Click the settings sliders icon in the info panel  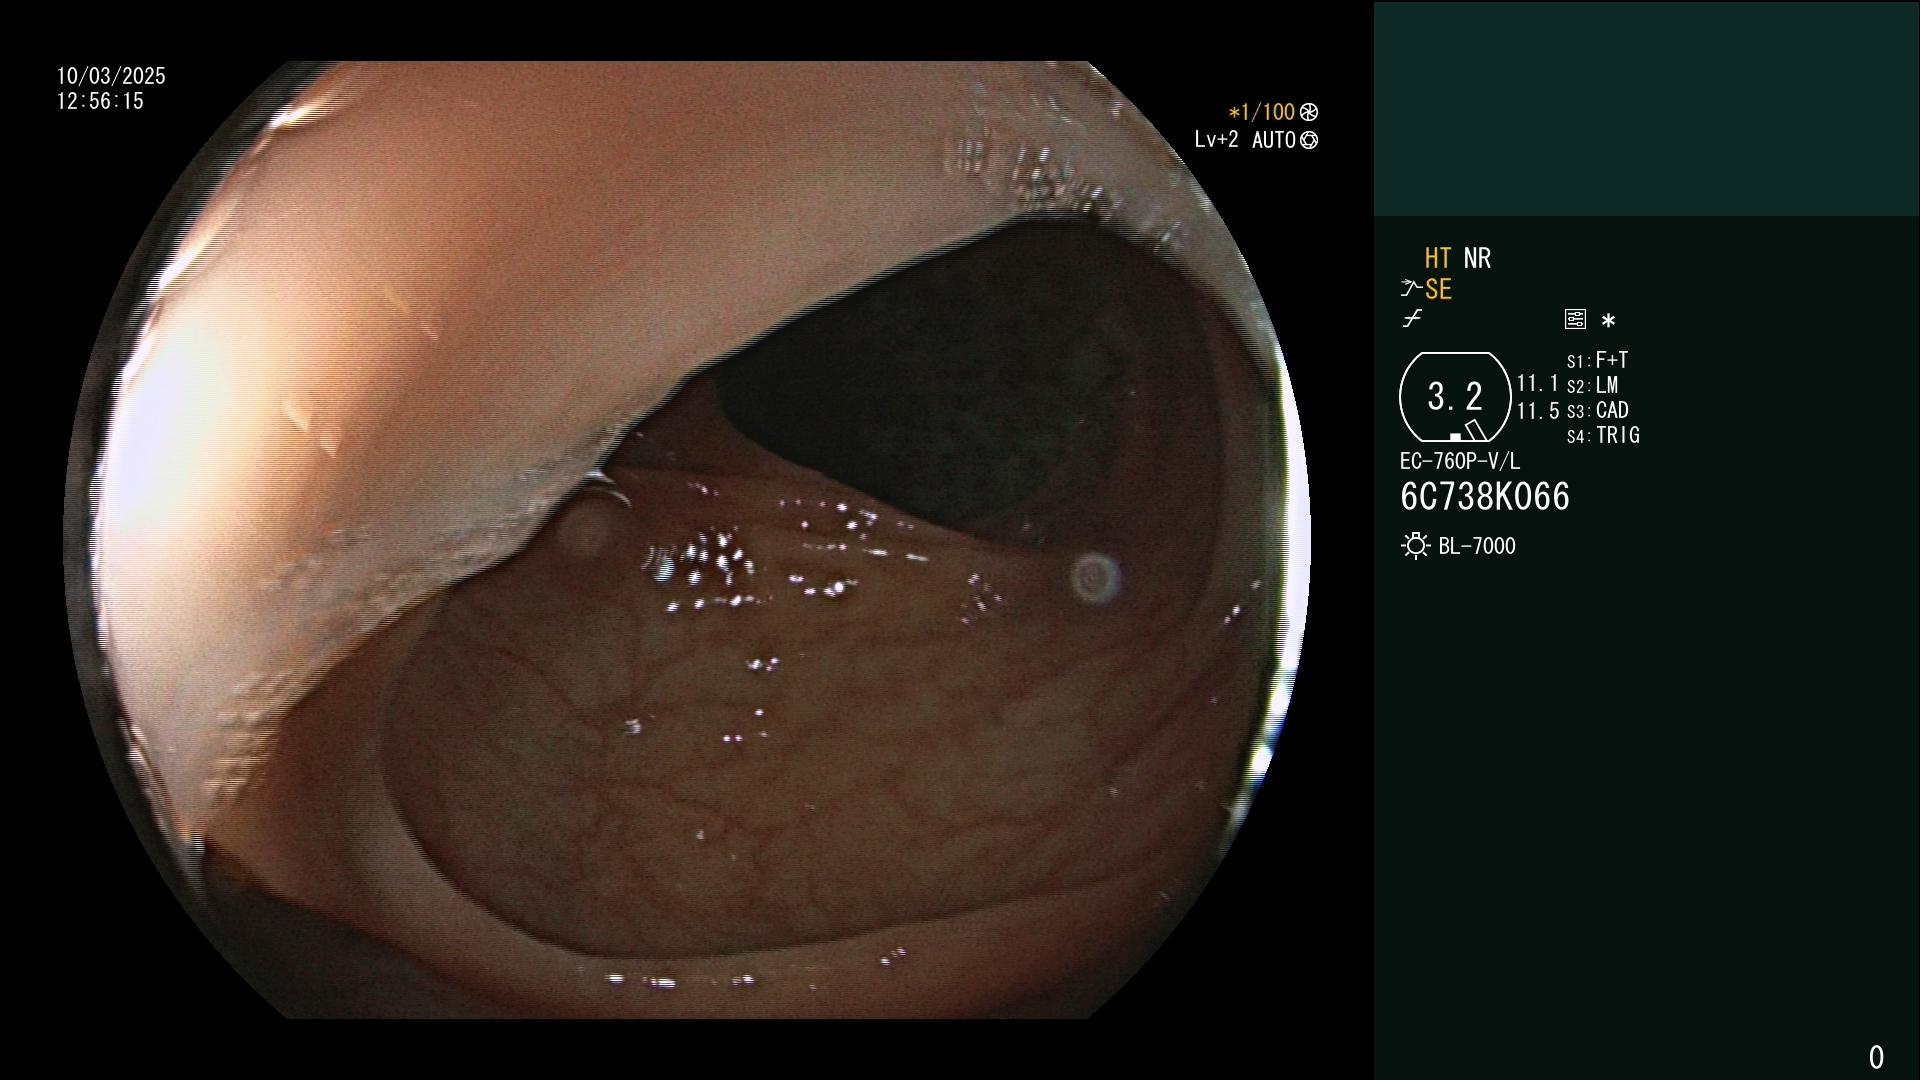[x=1575, y=319]
